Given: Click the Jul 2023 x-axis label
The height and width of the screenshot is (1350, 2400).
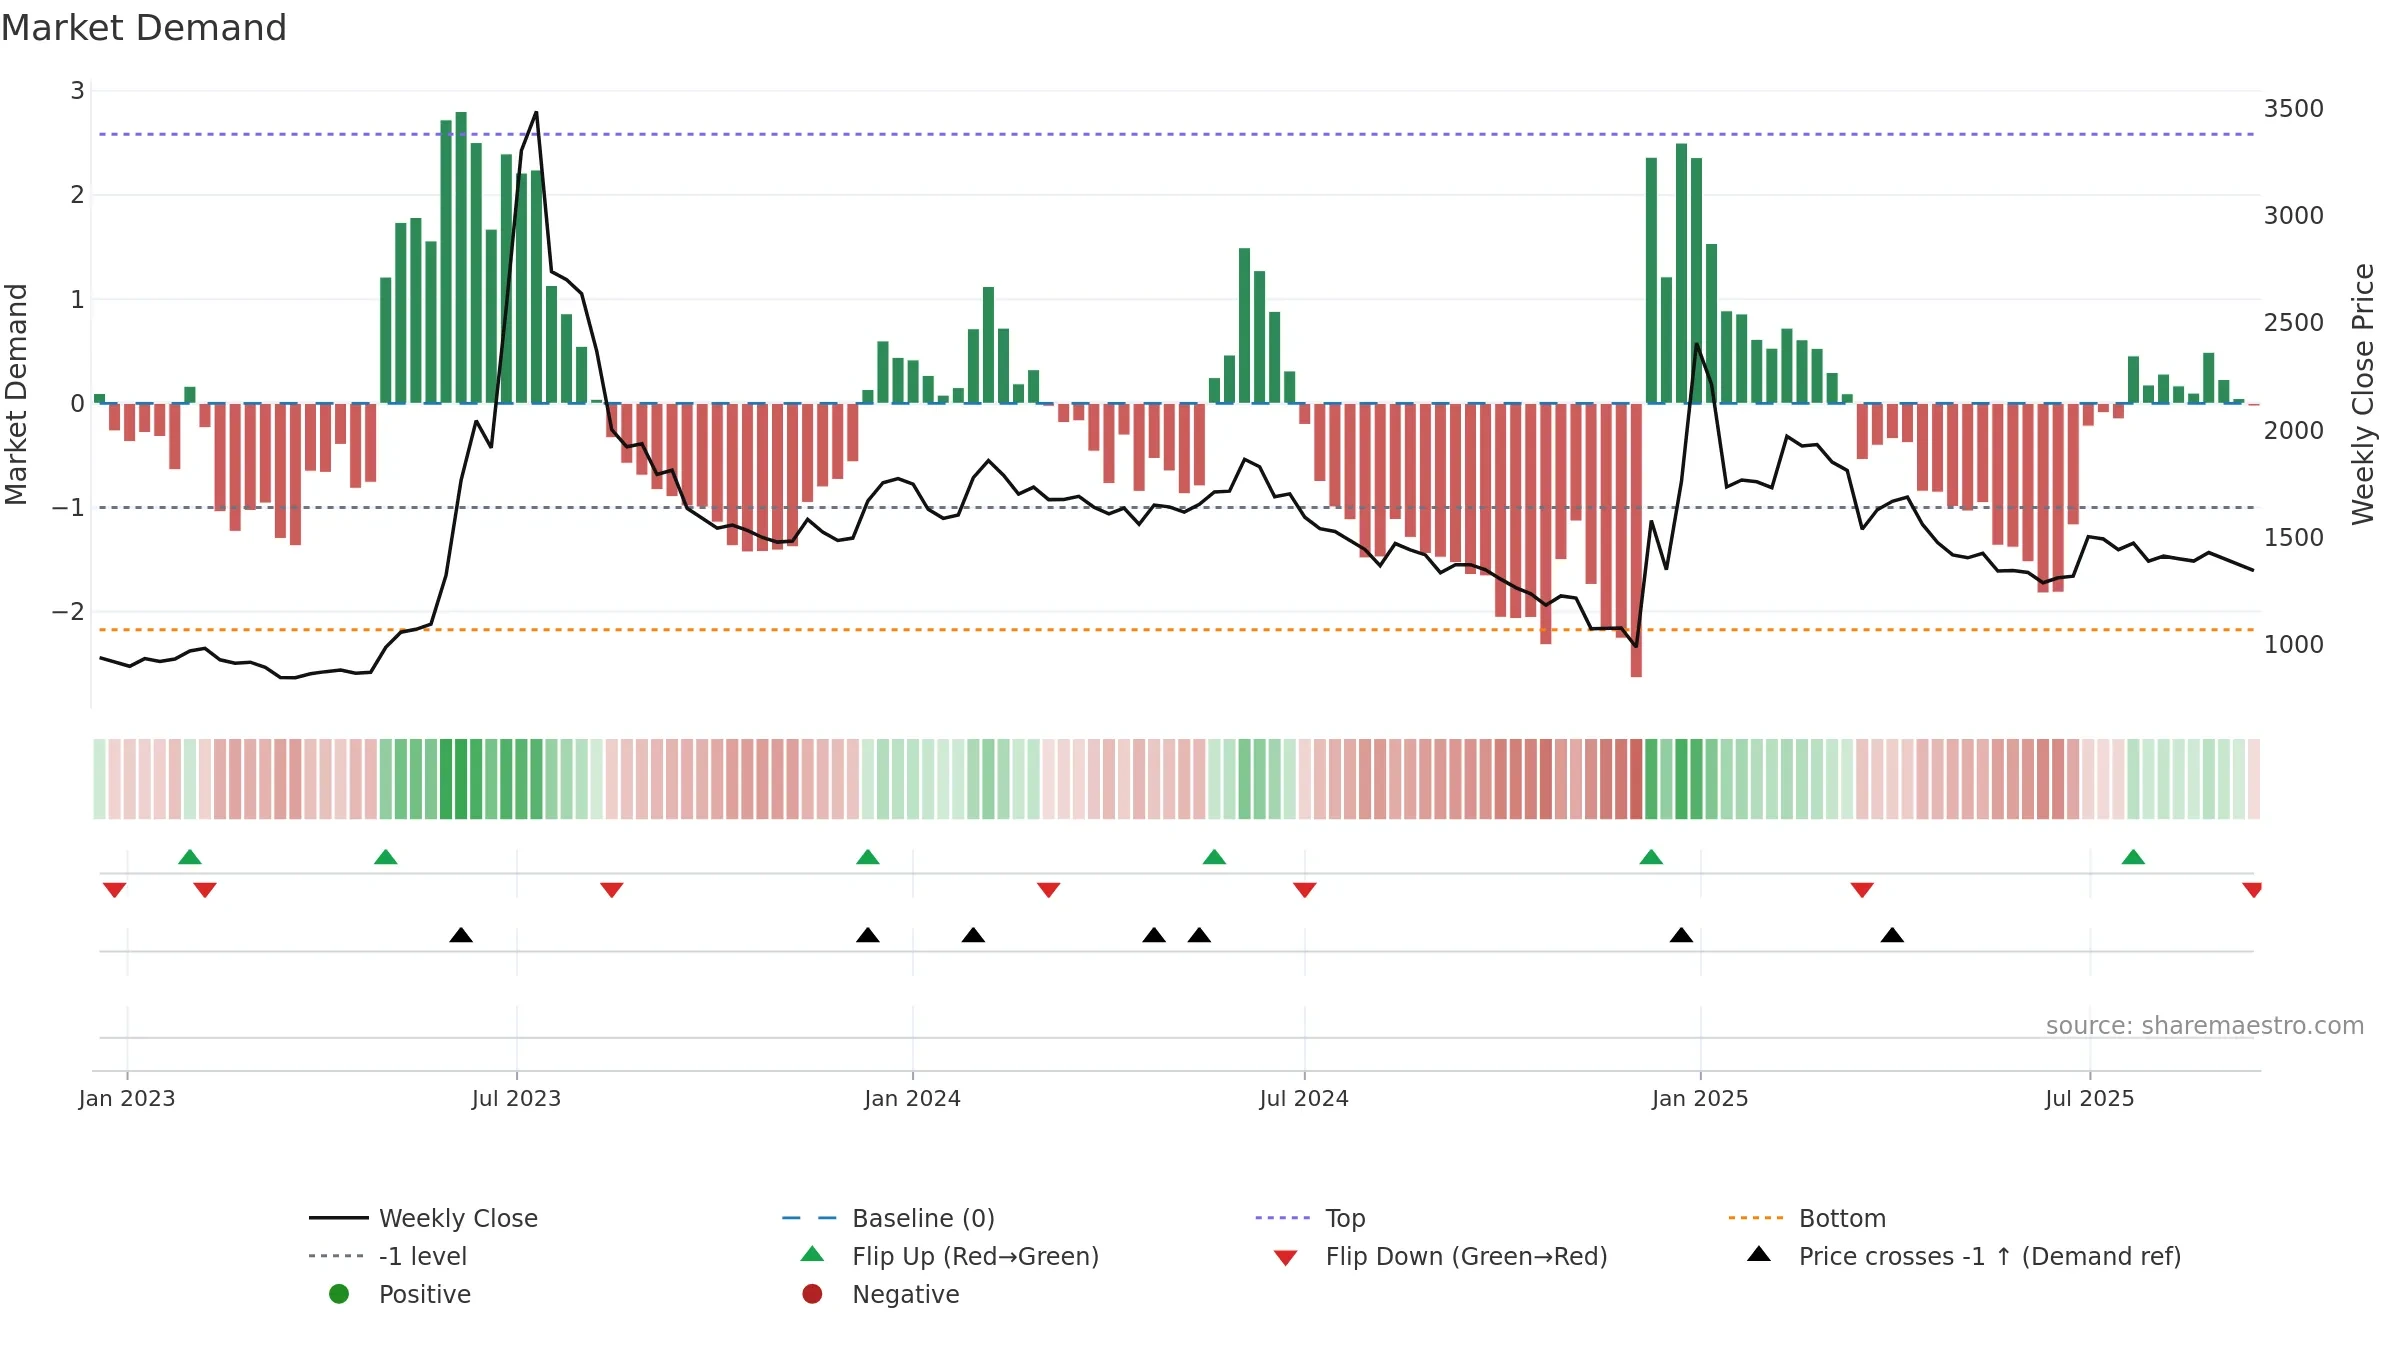Looking at the screenshot, I should (x=516, y=1098).
